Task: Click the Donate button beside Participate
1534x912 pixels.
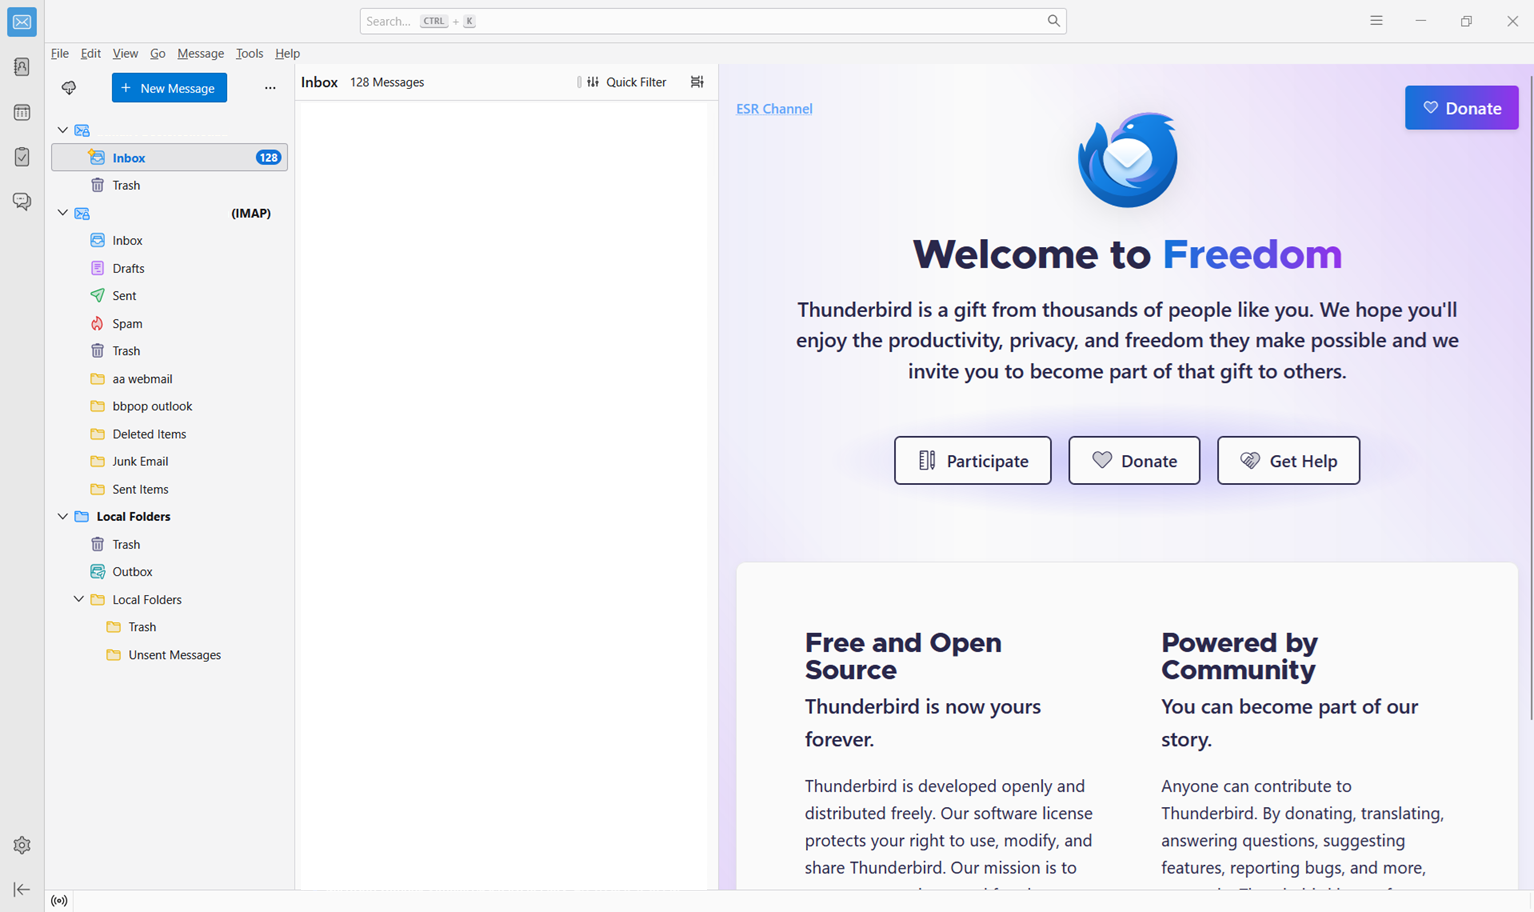Action: pos(1134,460)
